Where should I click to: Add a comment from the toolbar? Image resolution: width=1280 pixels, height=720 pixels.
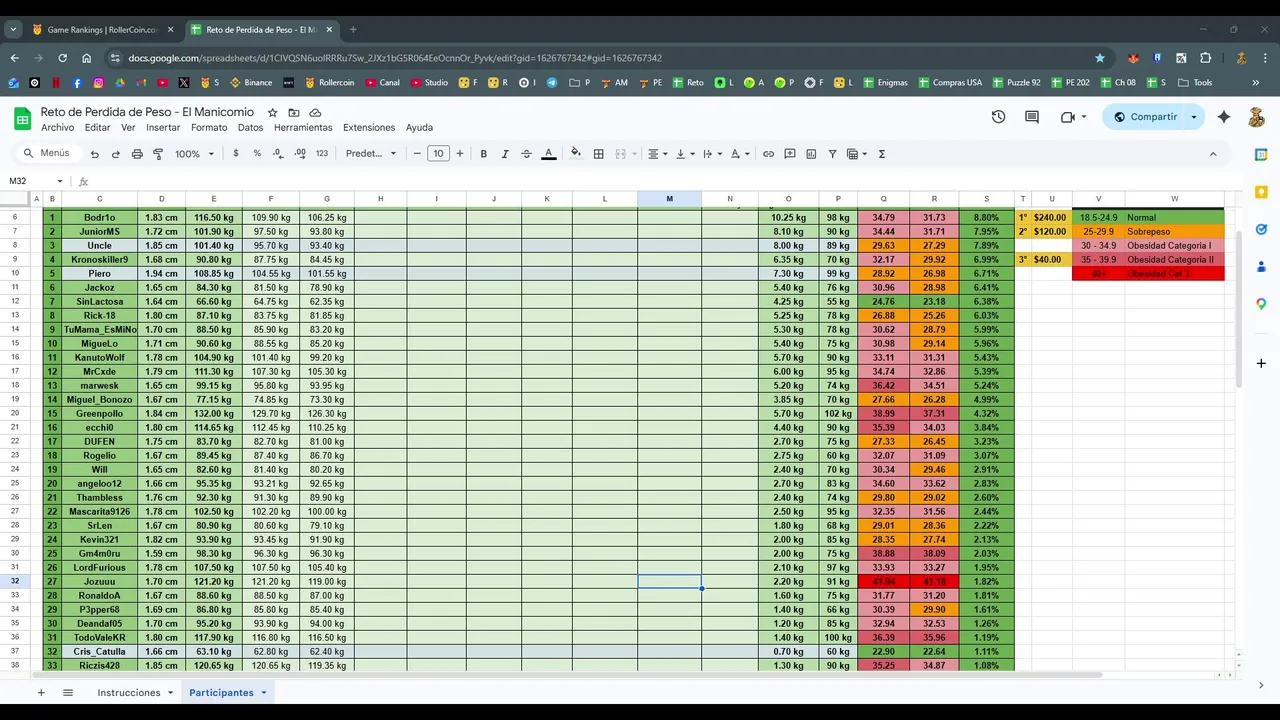[790, 154]
